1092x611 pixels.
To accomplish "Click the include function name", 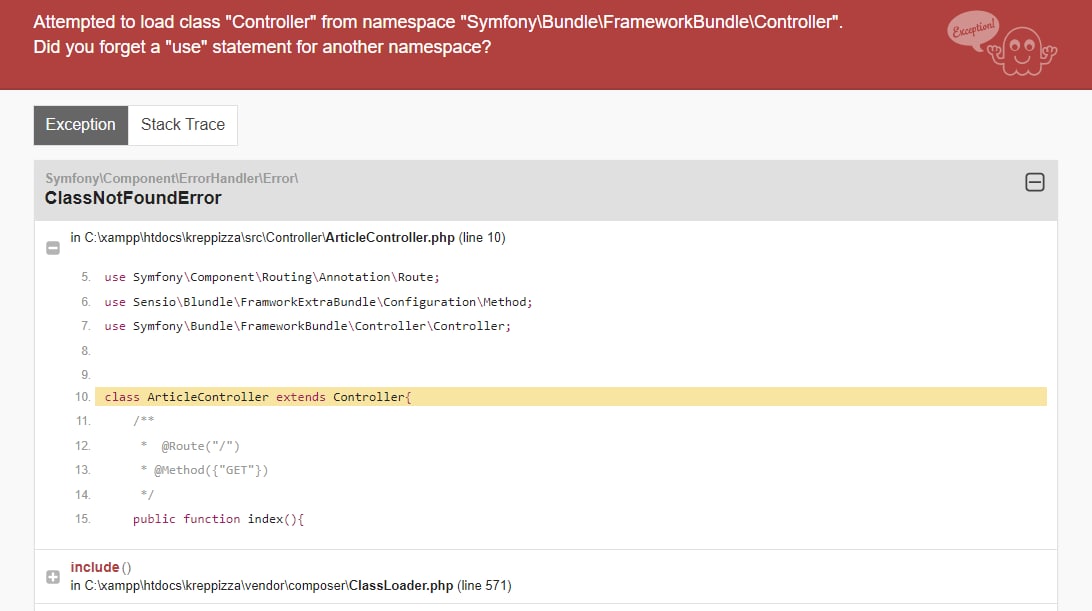I will (95, 567).
